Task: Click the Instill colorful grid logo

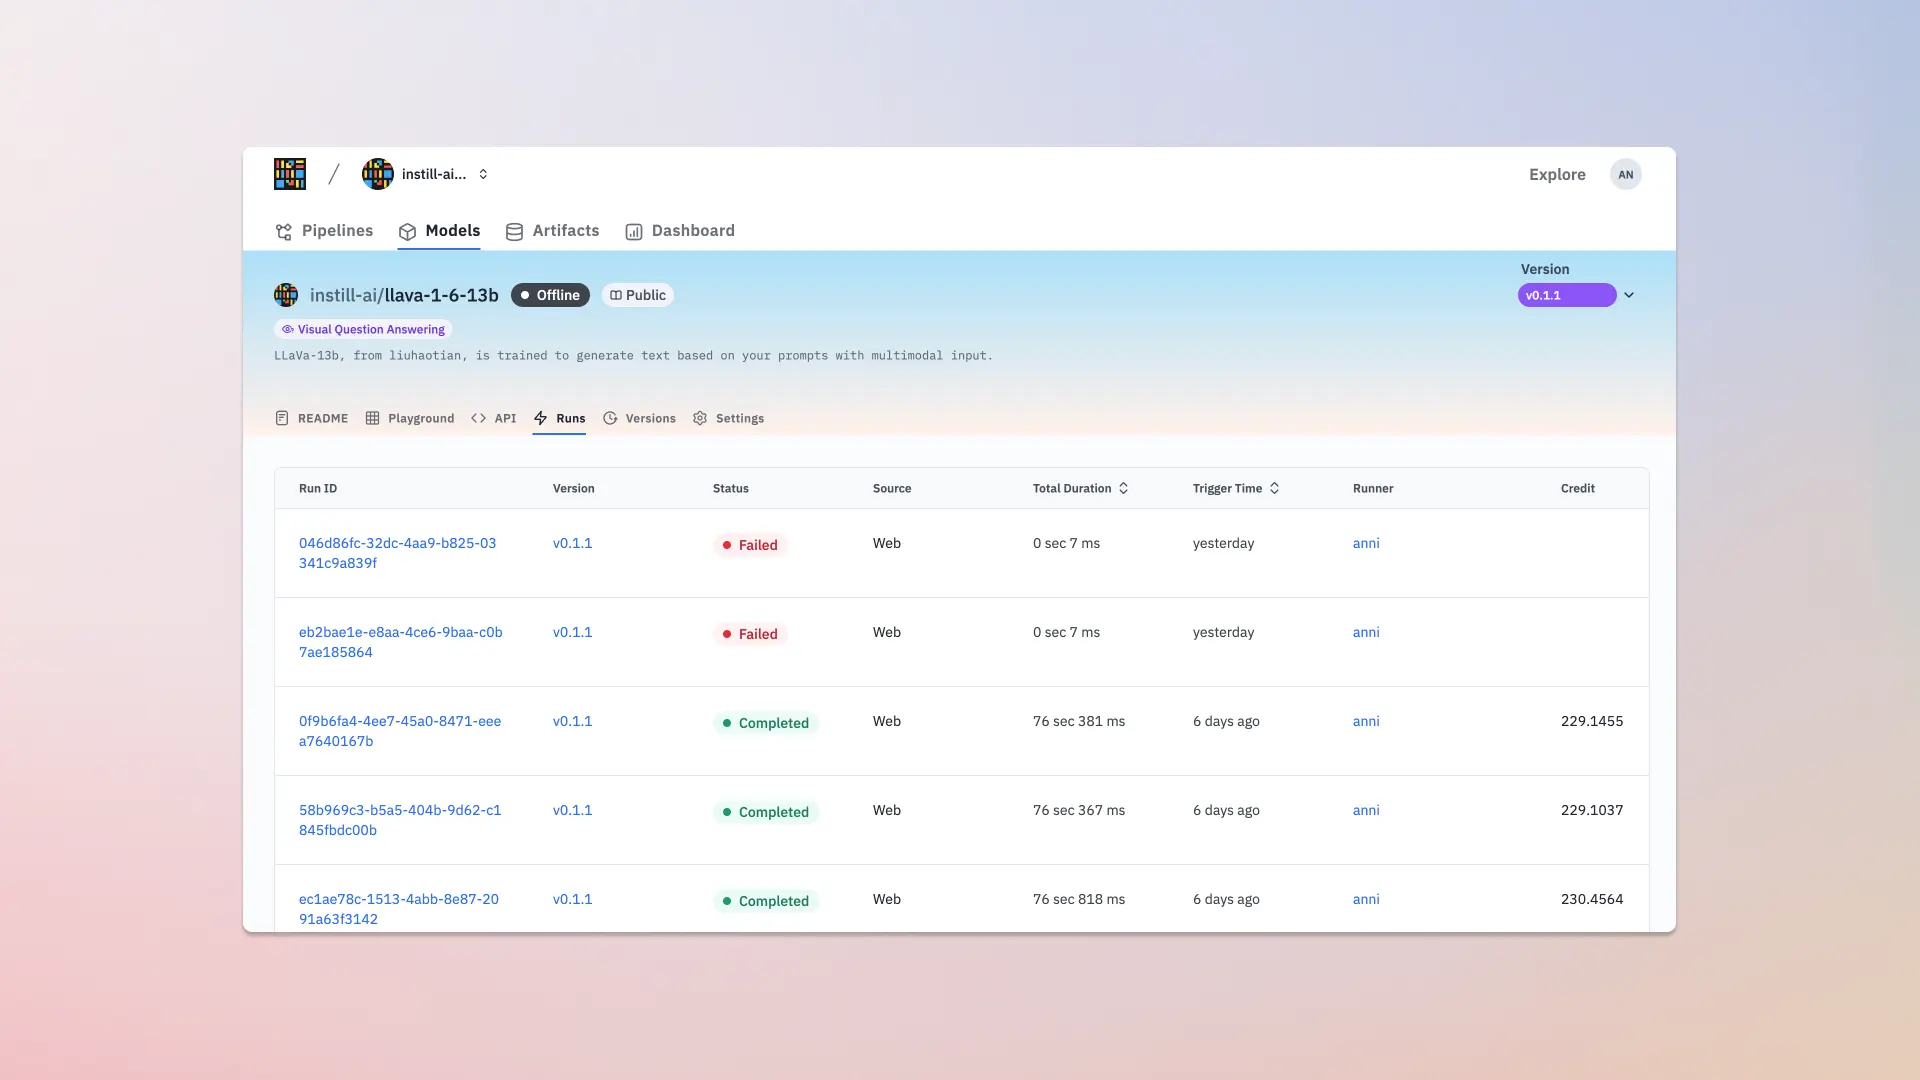Action: pos(290,174)
